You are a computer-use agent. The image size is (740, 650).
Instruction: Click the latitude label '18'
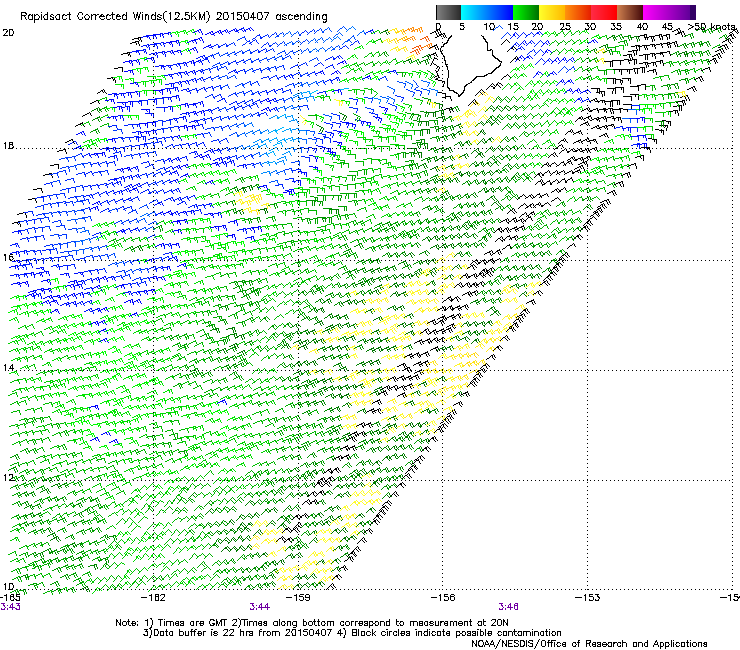click(x=8, y=146)
